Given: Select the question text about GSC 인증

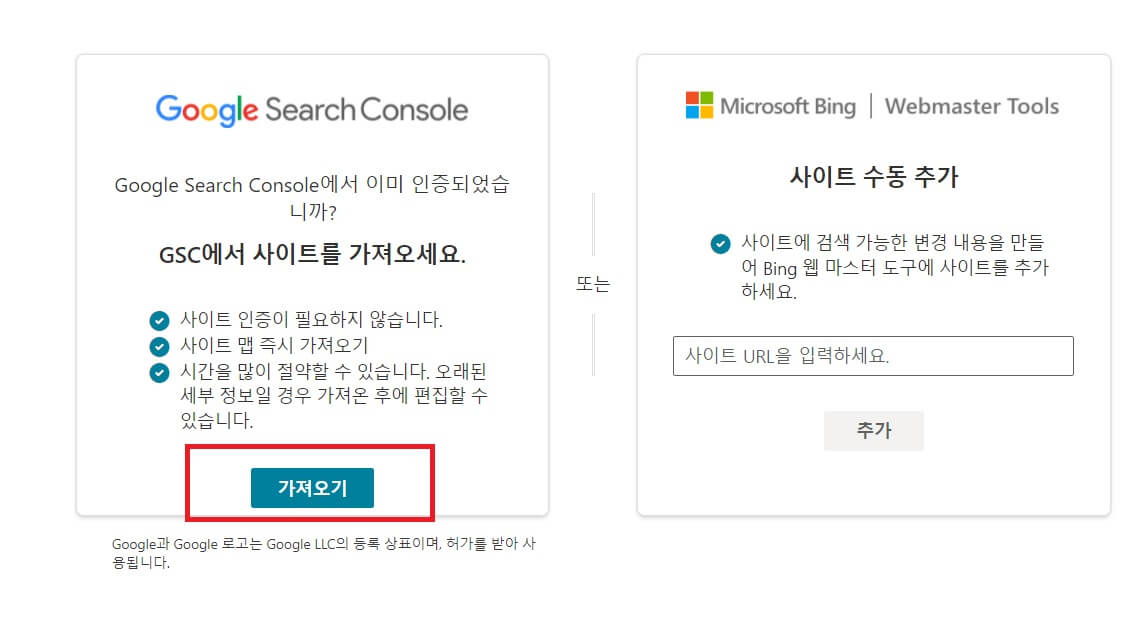Looking at the screenshot, I should coord(311,195).
